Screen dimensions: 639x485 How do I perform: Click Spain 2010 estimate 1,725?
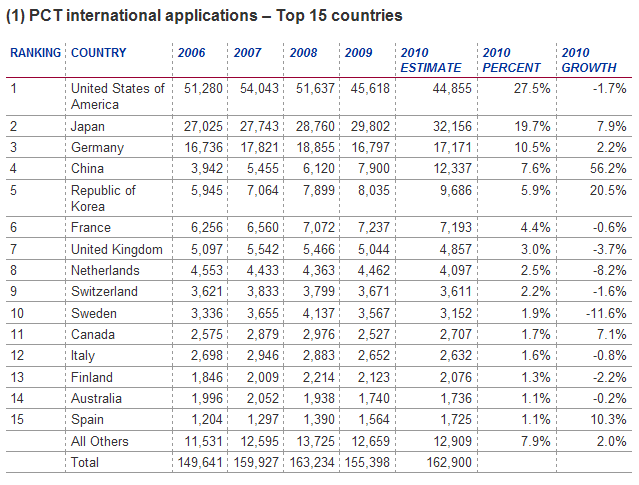456,420
